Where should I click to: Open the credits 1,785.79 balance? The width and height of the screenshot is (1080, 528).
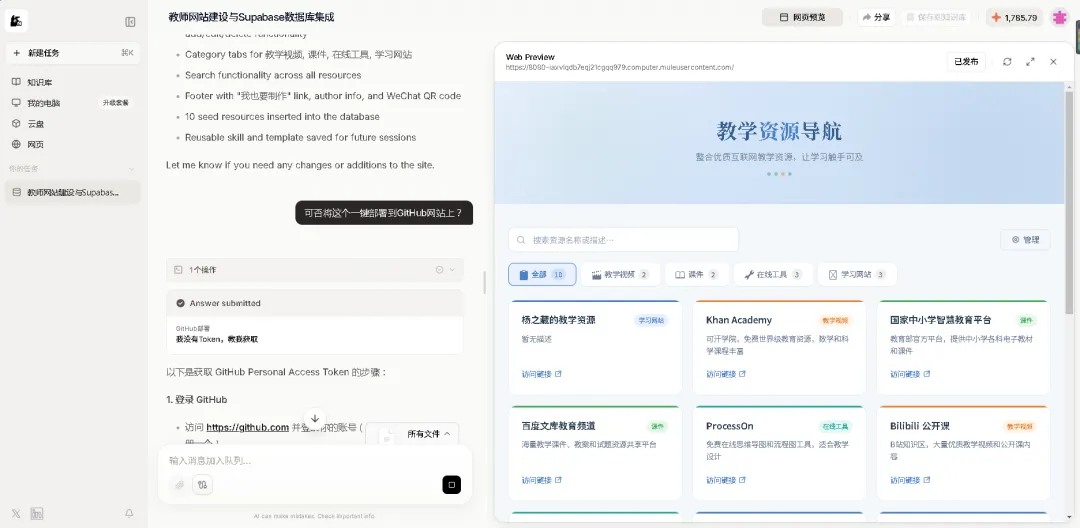(1014, 17)
